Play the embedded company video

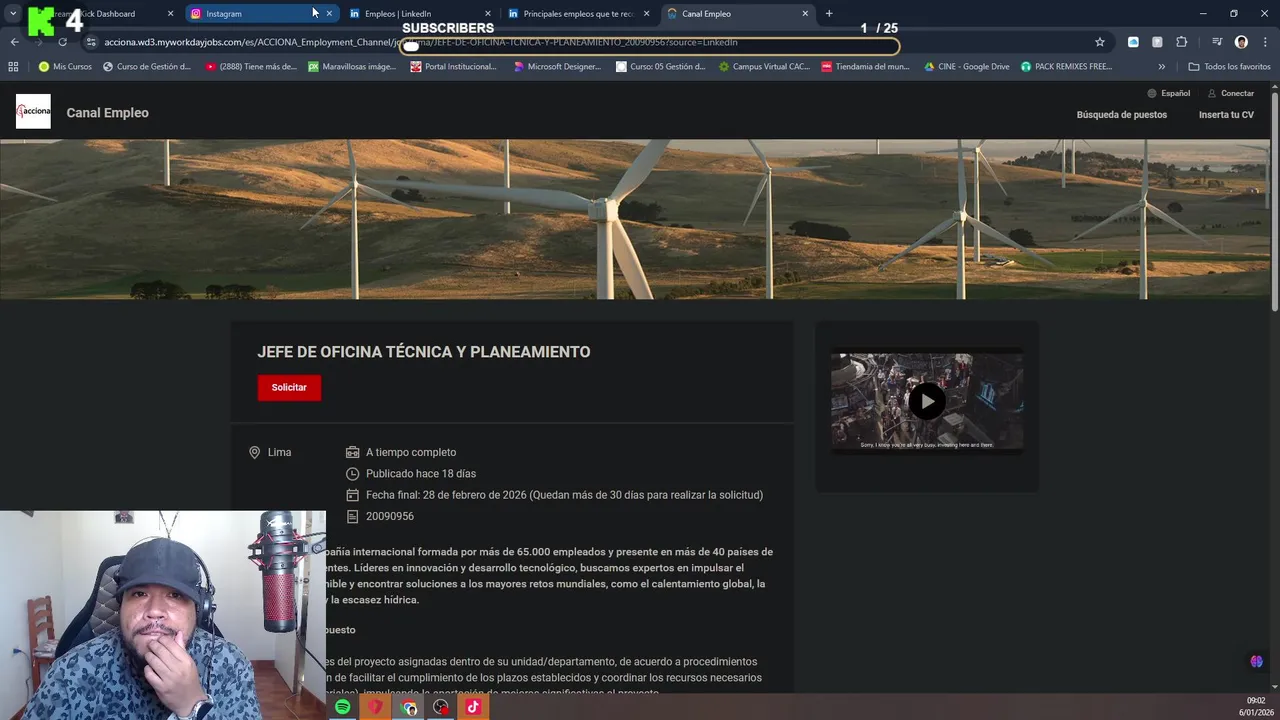[927, 401]
